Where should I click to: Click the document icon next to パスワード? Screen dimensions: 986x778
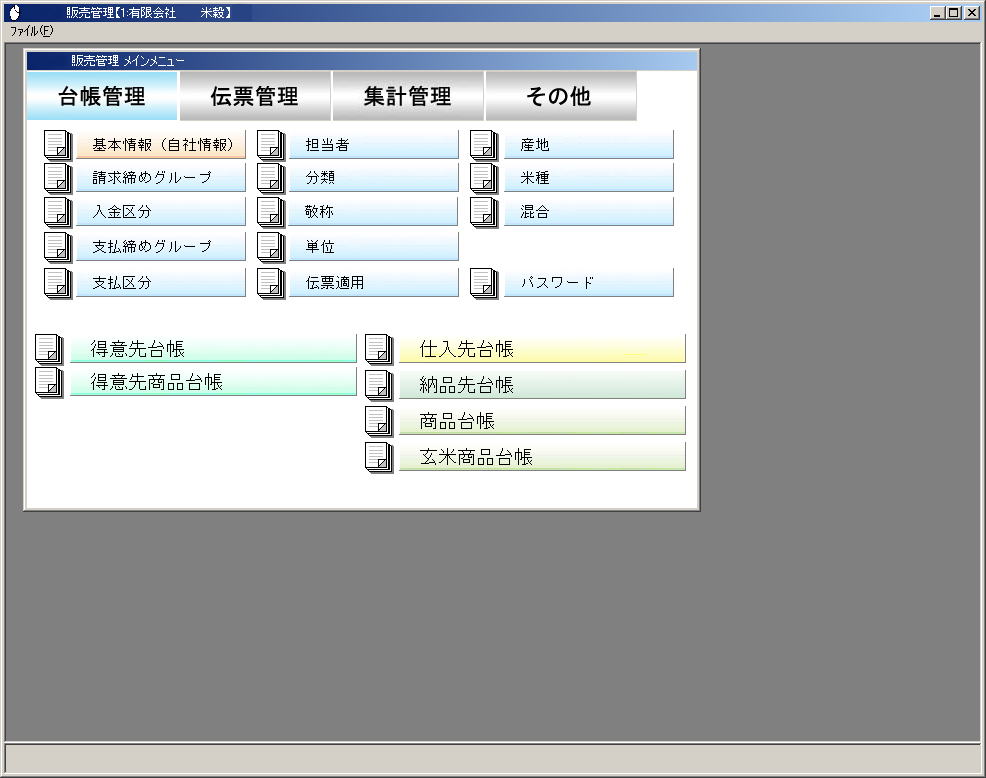point(485,283)
